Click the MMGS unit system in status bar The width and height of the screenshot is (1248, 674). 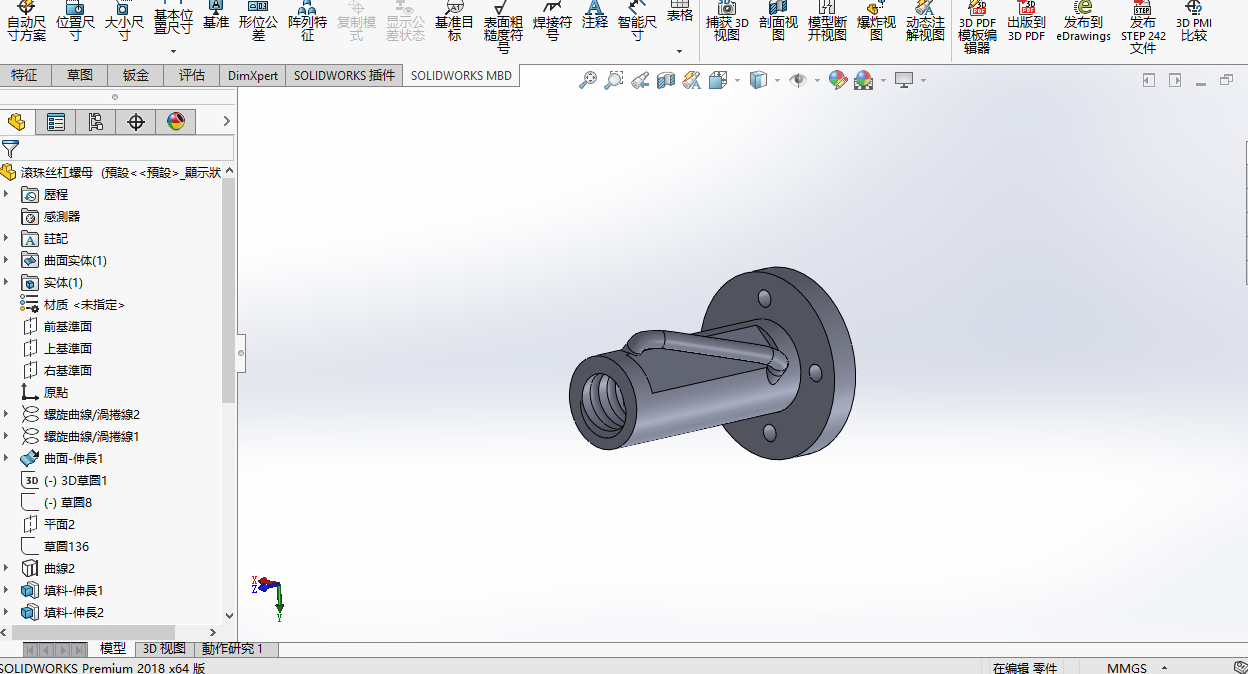[1126, 668]
